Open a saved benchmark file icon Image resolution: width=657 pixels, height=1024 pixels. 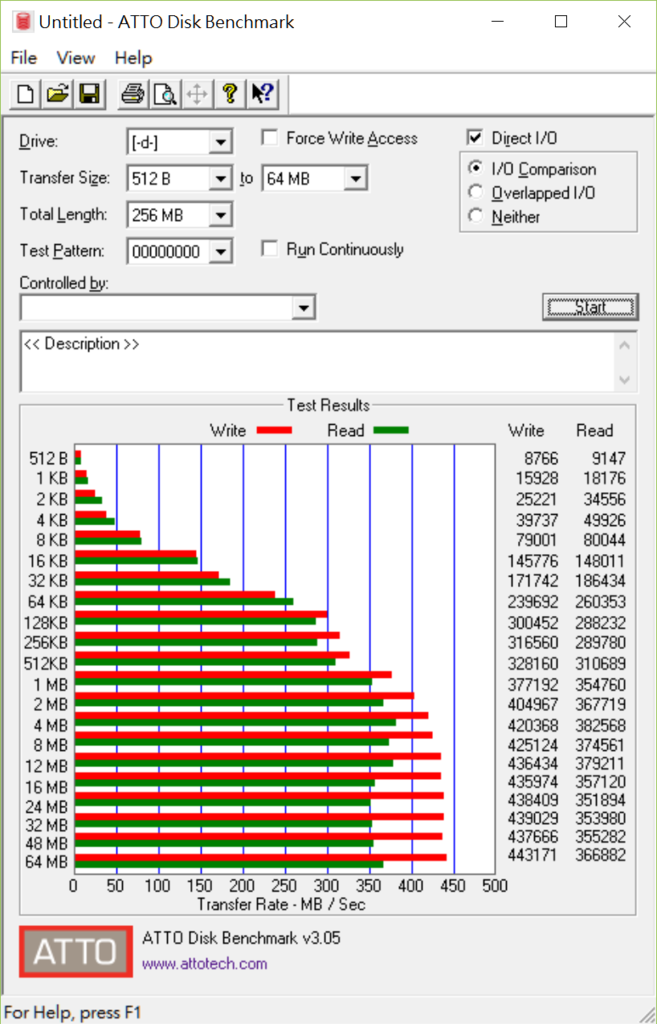(x=57, y=94)
